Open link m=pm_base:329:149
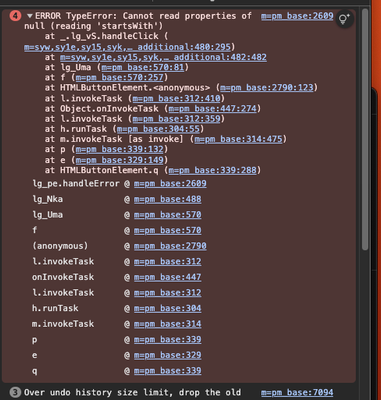The height and width of the screenshot is (400, 381). (119, 160)
